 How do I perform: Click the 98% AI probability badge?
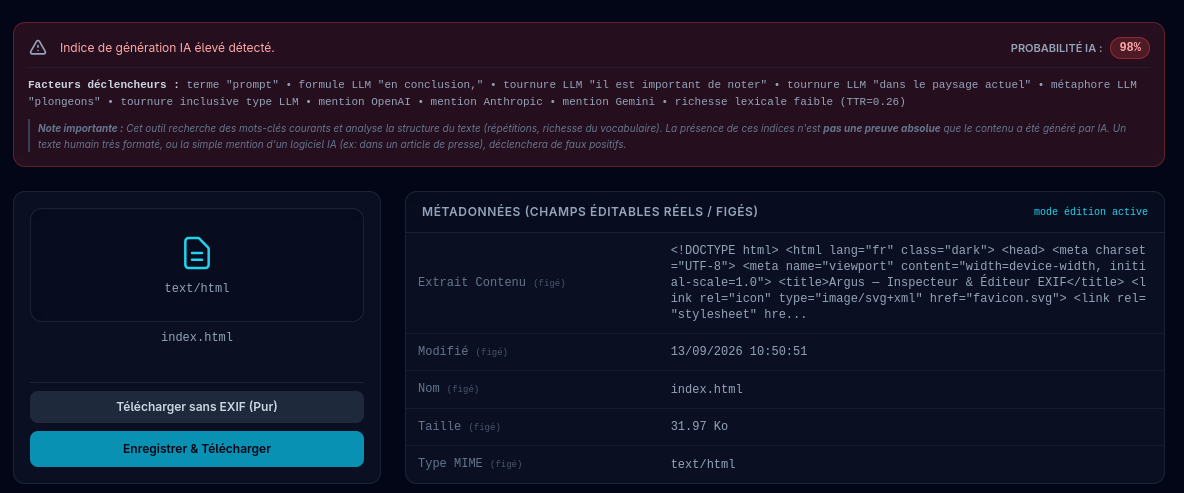pos(1130,48)
